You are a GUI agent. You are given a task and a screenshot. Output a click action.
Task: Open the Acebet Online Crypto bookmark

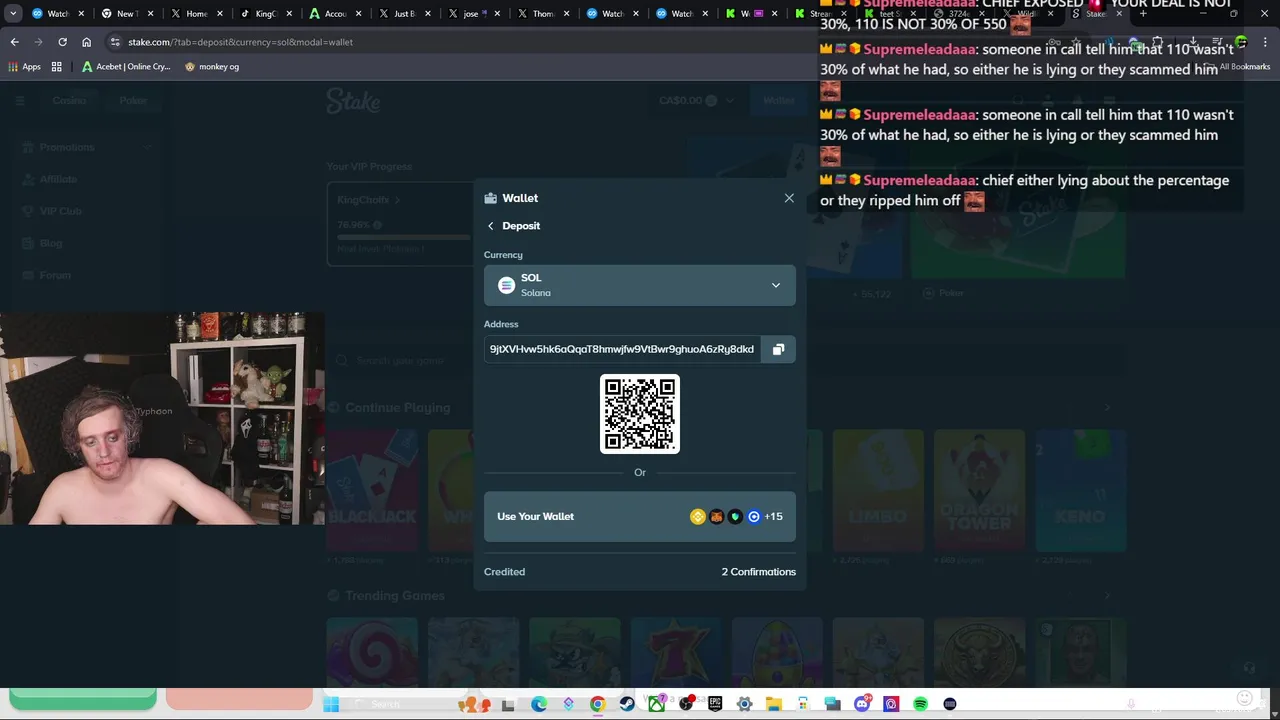(126, 67)
